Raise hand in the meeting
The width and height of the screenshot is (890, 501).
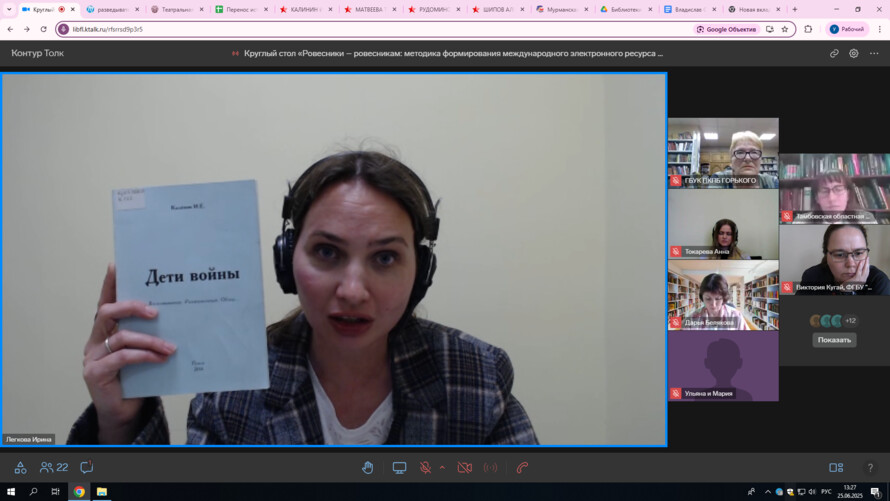(x=368, y=467)
